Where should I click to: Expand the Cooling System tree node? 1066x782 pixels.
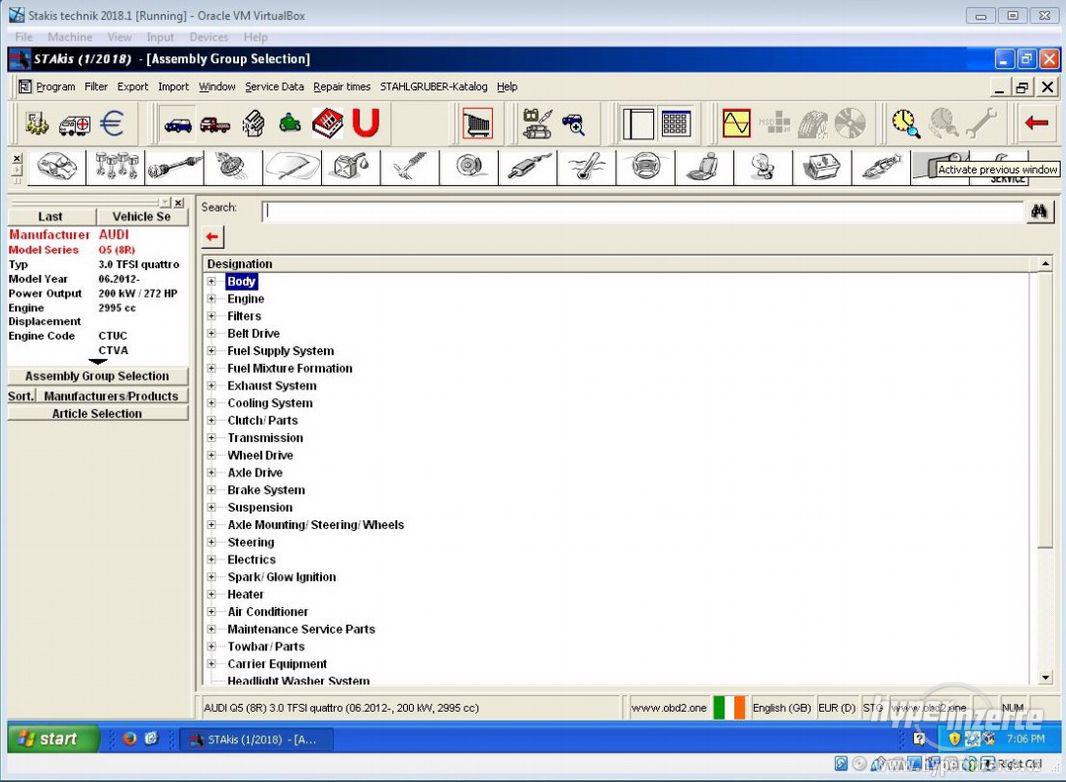pos(212,403)
